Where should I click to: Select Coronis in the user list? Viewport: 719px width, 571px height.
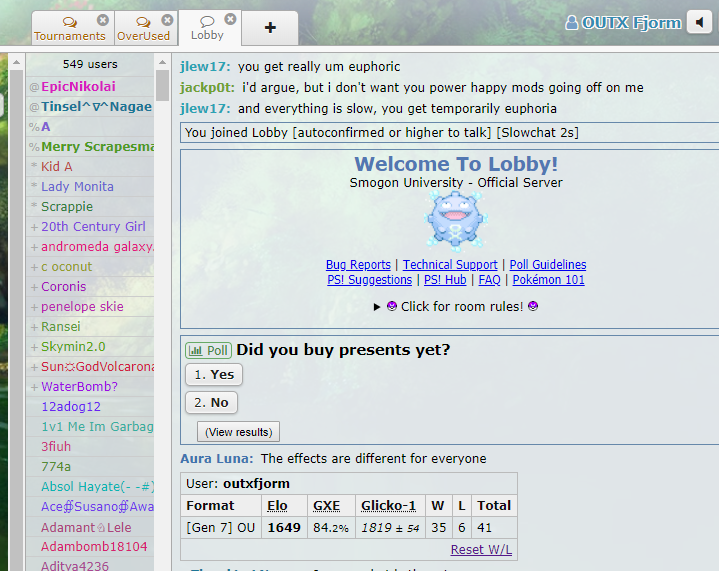(90, 287)
